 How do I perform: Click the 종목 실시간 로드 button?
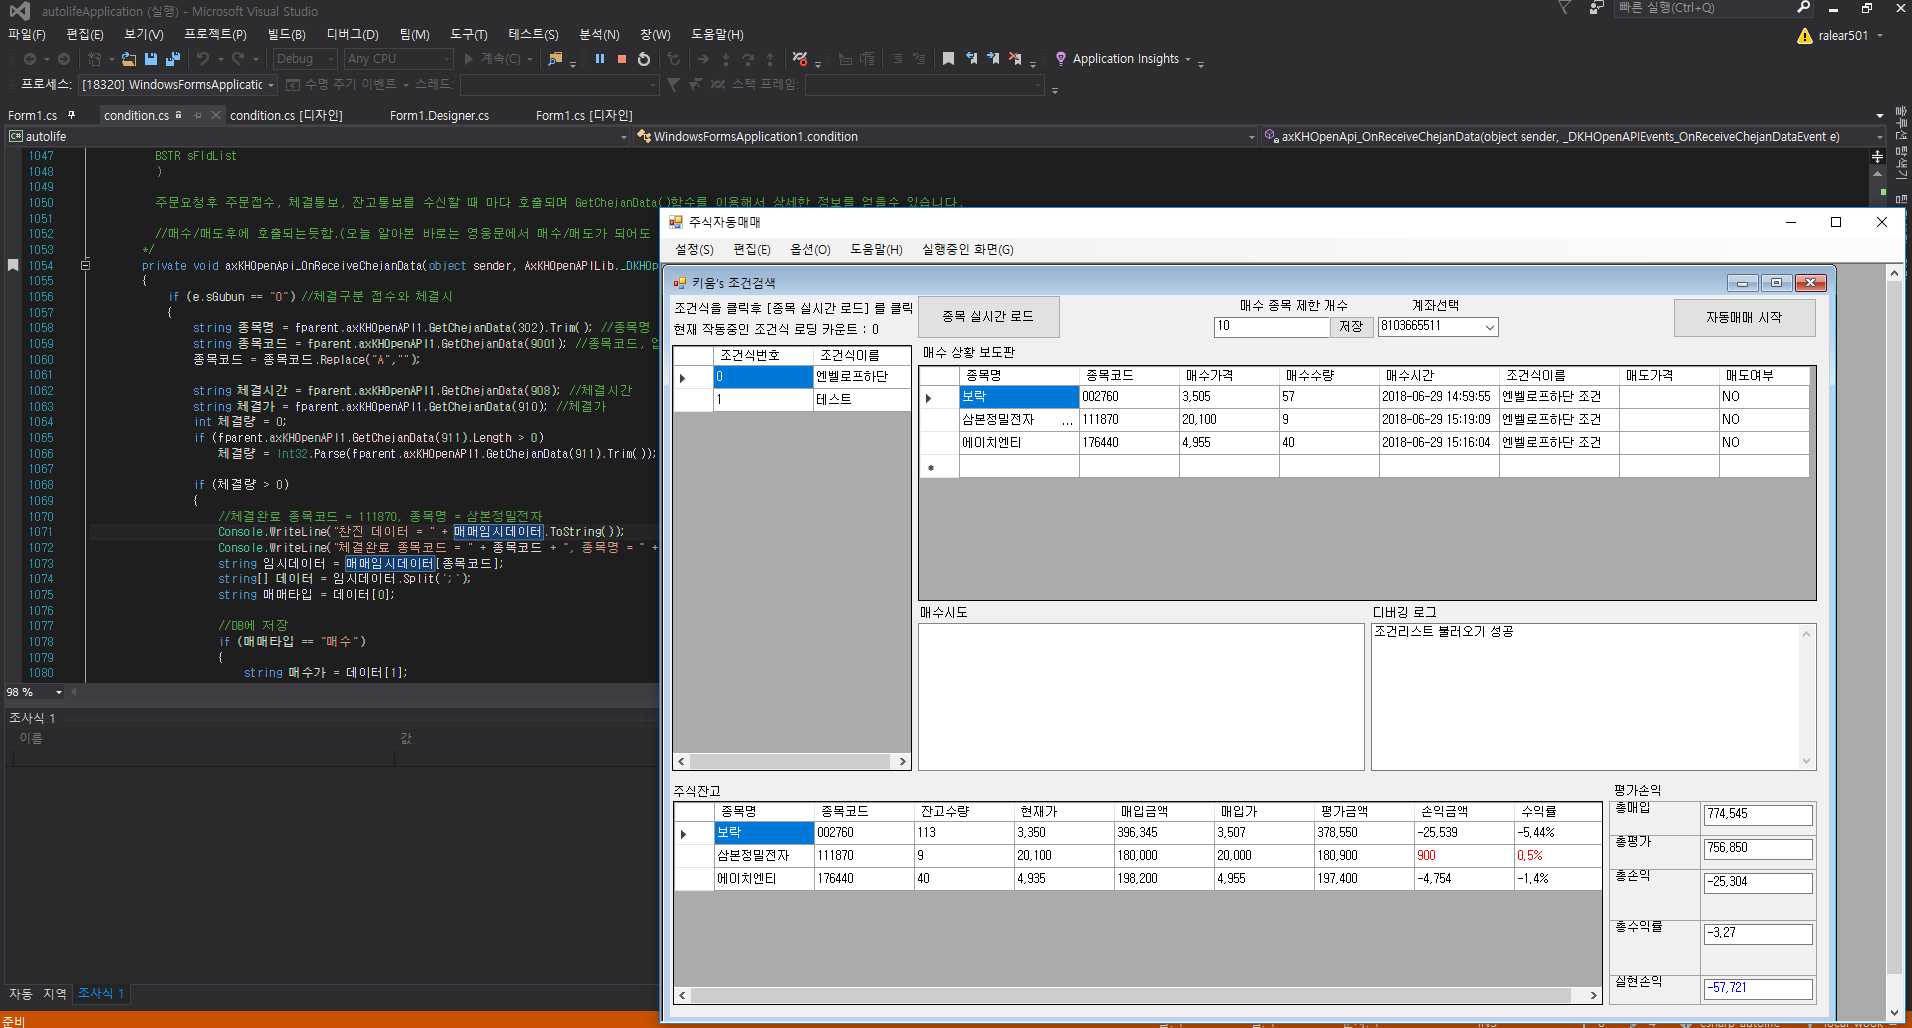pyautogui.click(x=988, y=317)
